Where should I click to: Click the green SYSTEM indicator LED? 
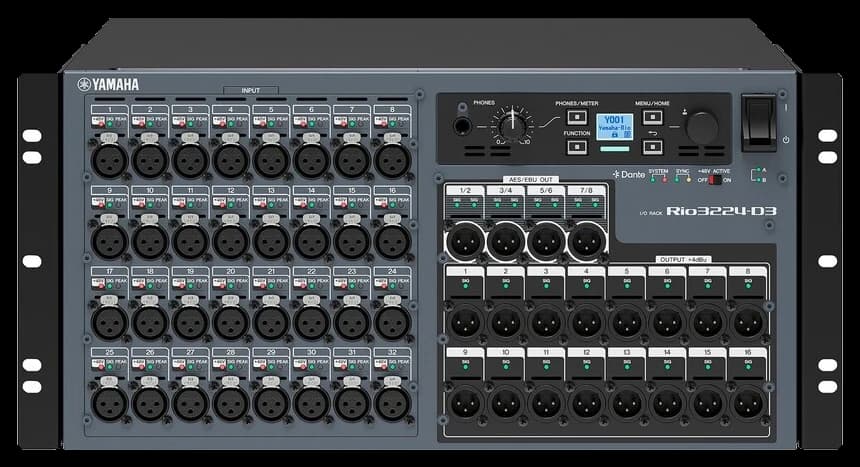tap(653, 179)
